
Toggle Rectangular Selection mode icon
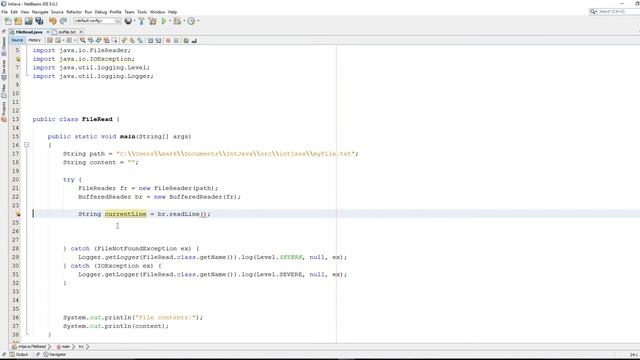click(x=114, y=40)
